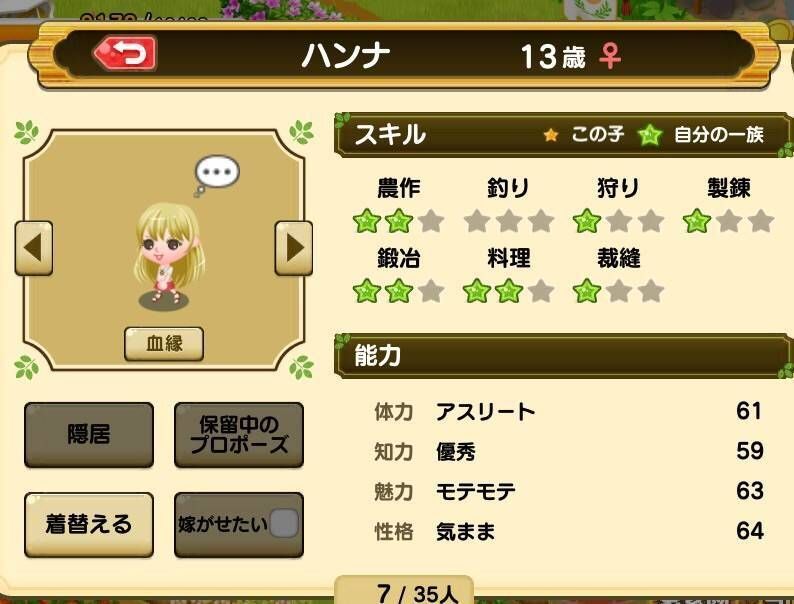Viewport: 794px width, 604px height.
Task: Open 保留中のプロポーズ pending proposals
Action: [239, 435]
